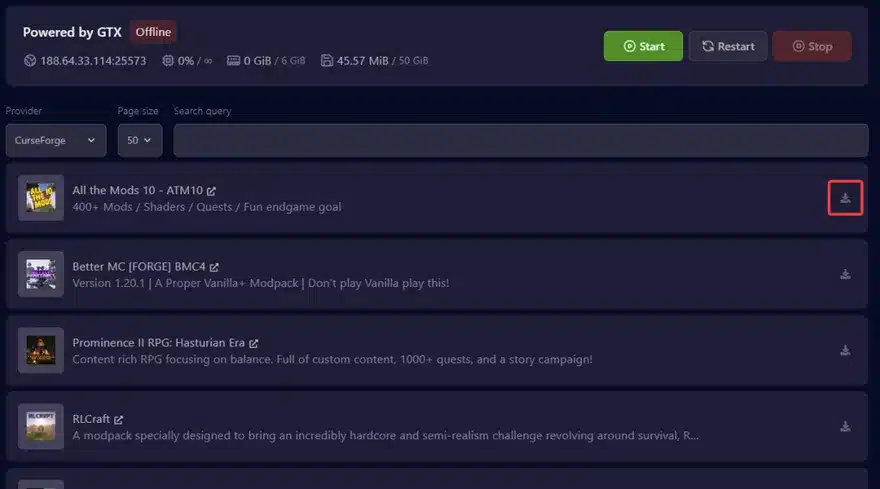The image size is (880, 489).
Task: Click the globe icon beside the server address
Action: click(30, 61)
